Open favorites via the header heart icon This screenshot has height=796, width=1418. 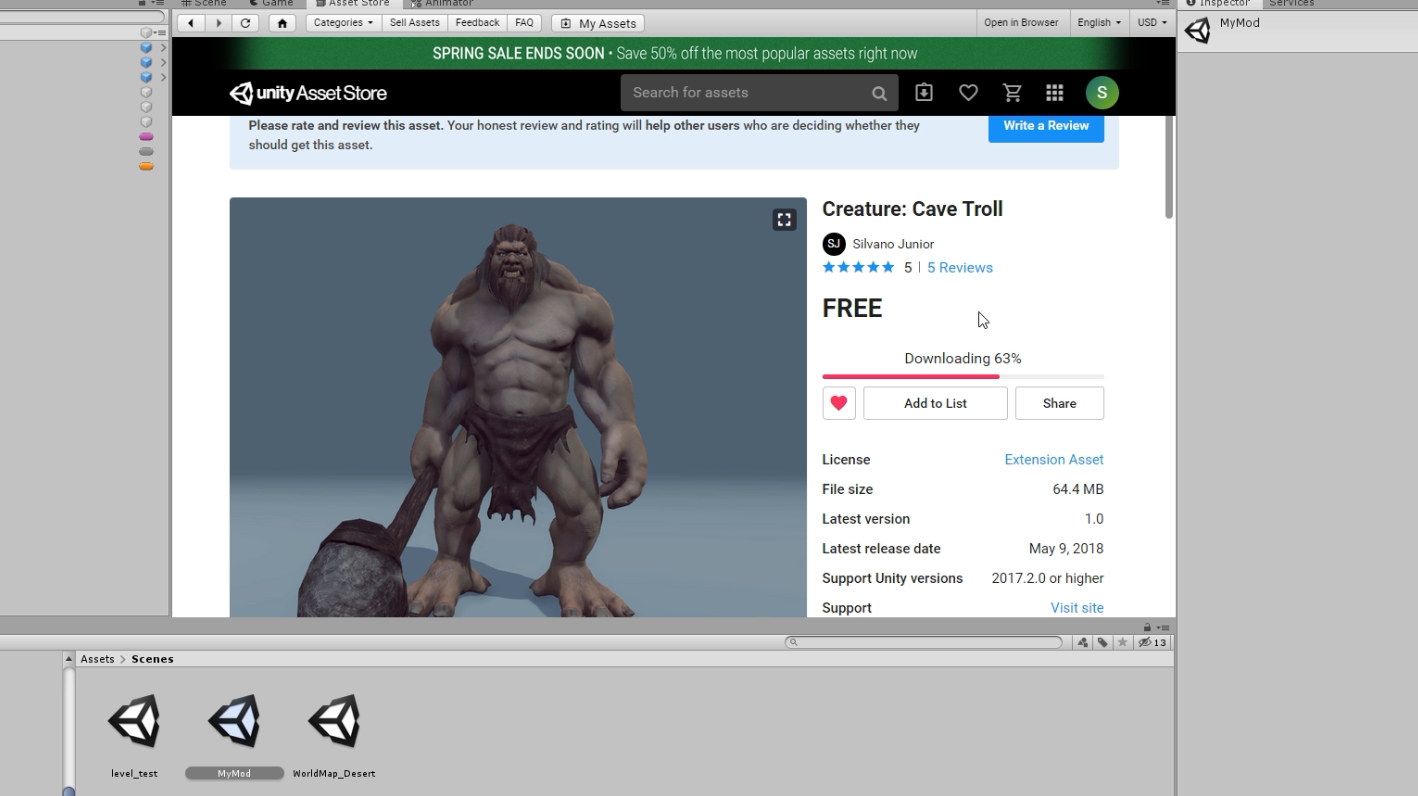point(968,93)
